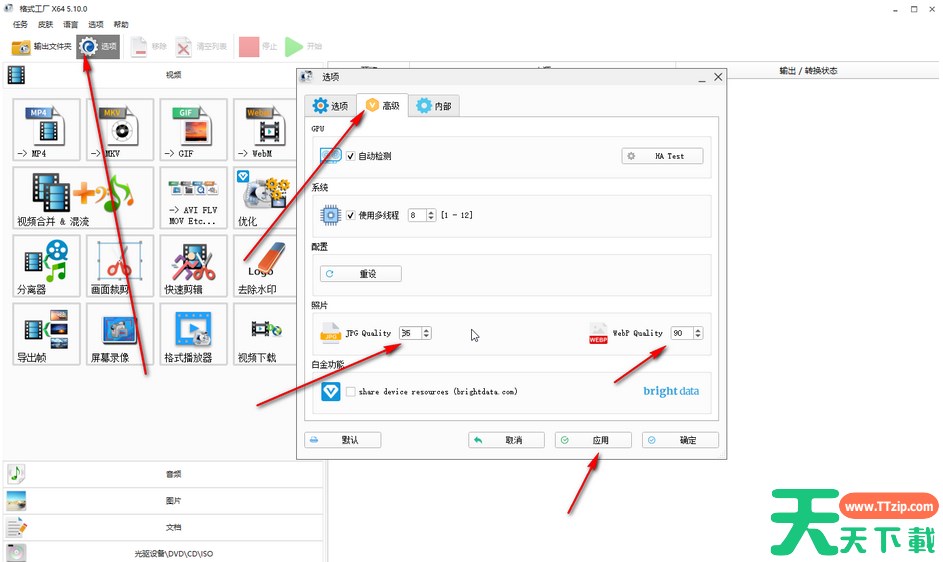The width and height of the screenshot is (943, 562).
Task: Open the 视频下载 video download tool
Action: click(265, 334)
